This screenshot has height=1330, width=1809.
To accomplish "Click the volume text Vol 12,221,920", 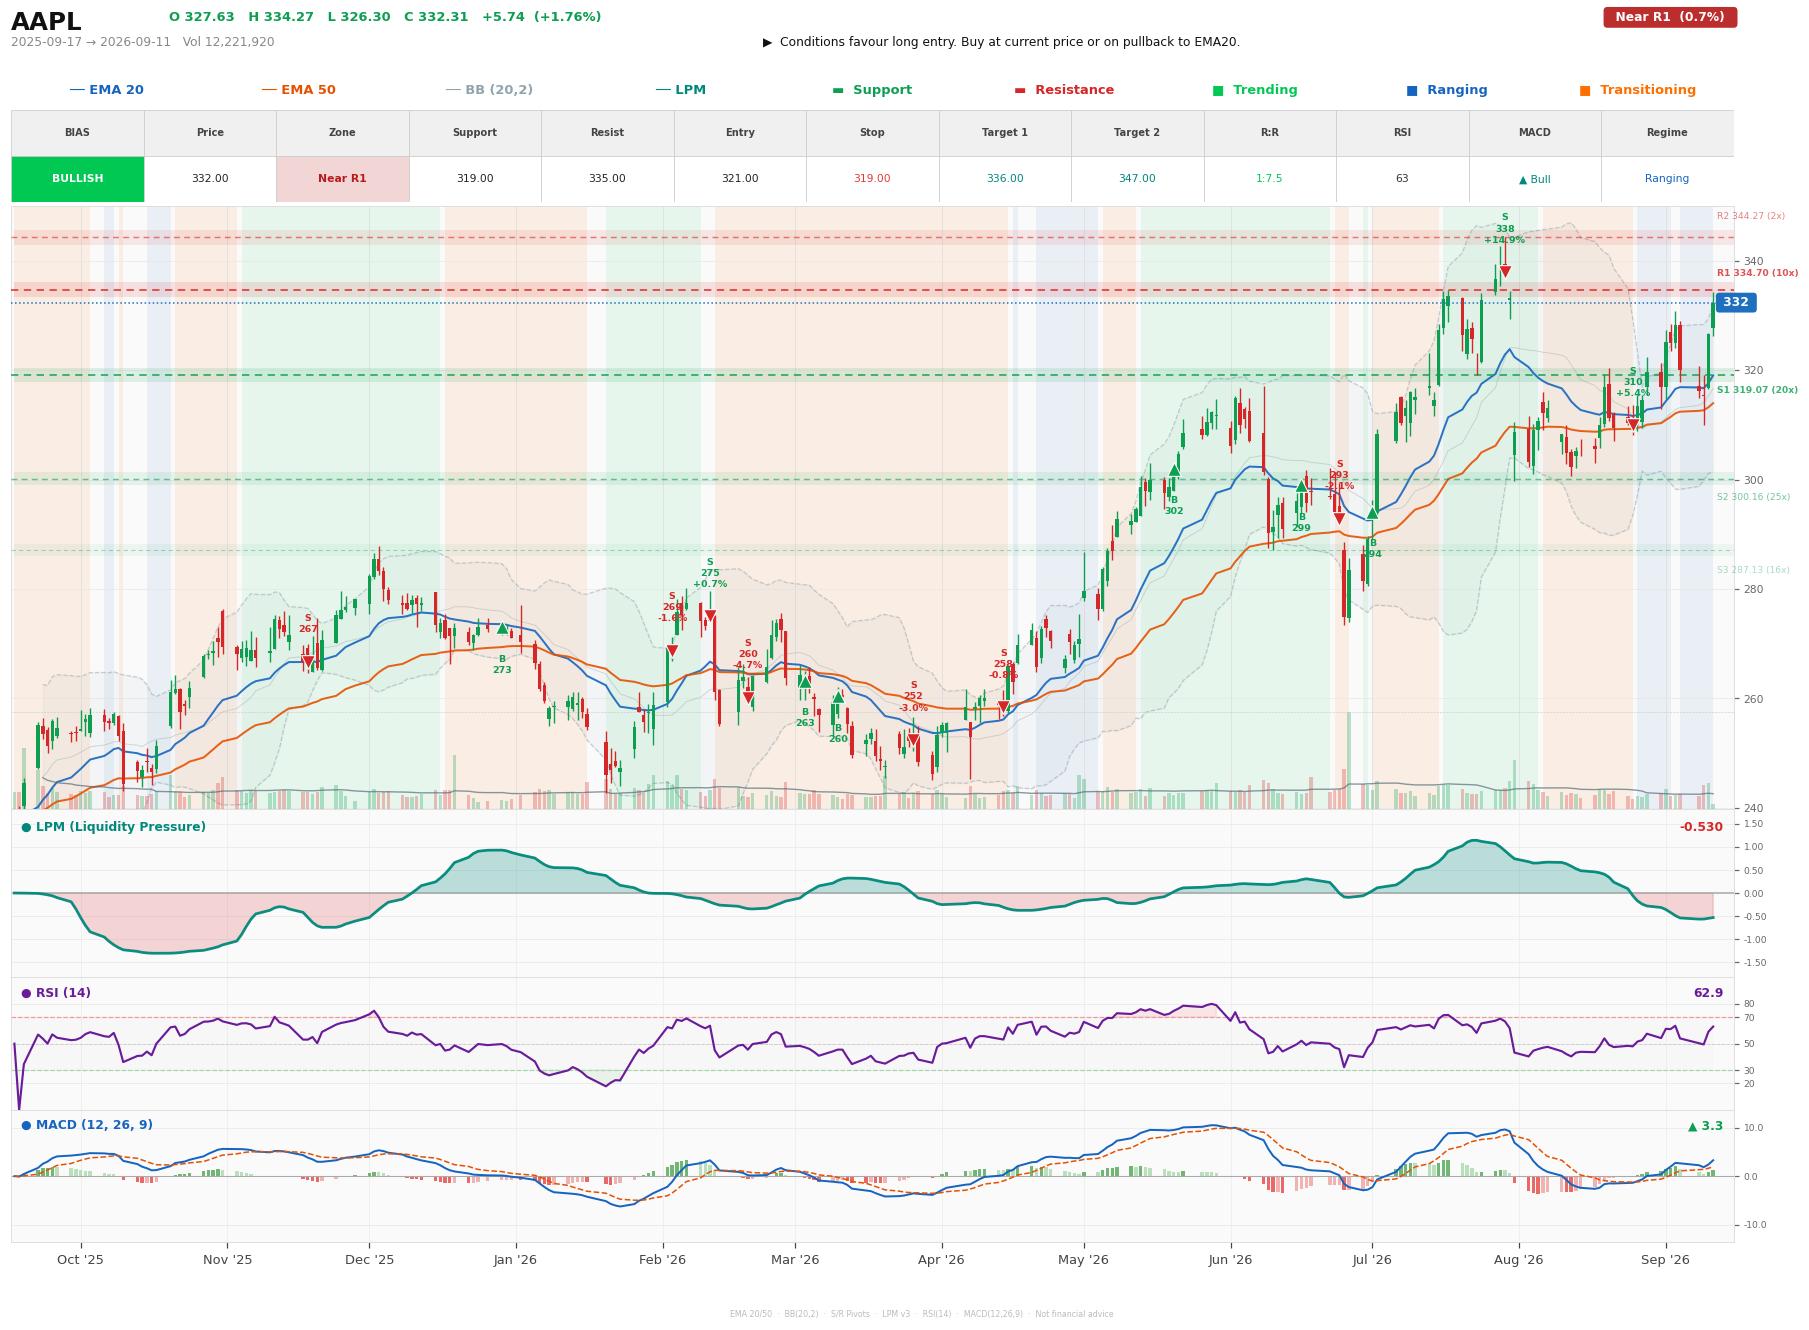I will (228, 42).
